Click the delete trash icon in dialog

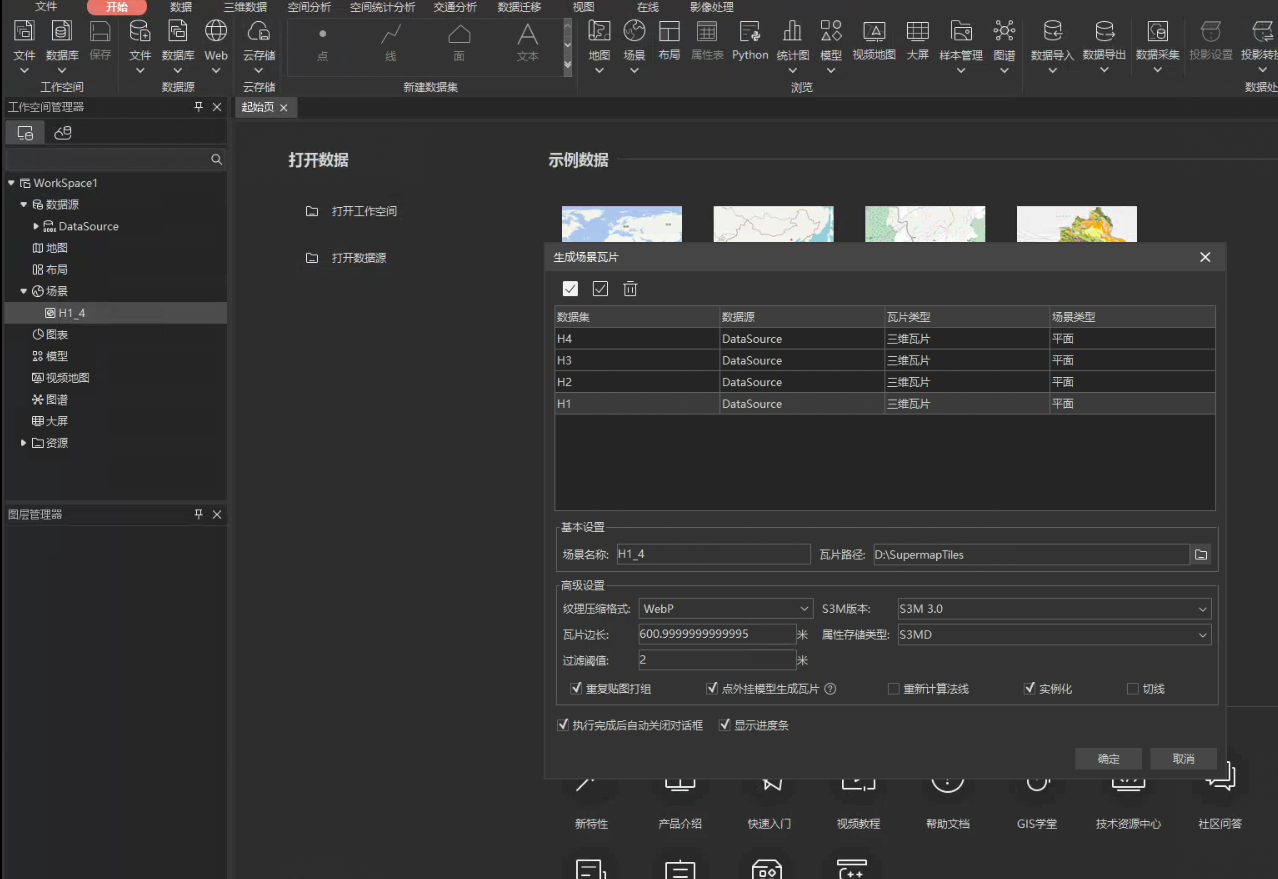coord(630,289)
